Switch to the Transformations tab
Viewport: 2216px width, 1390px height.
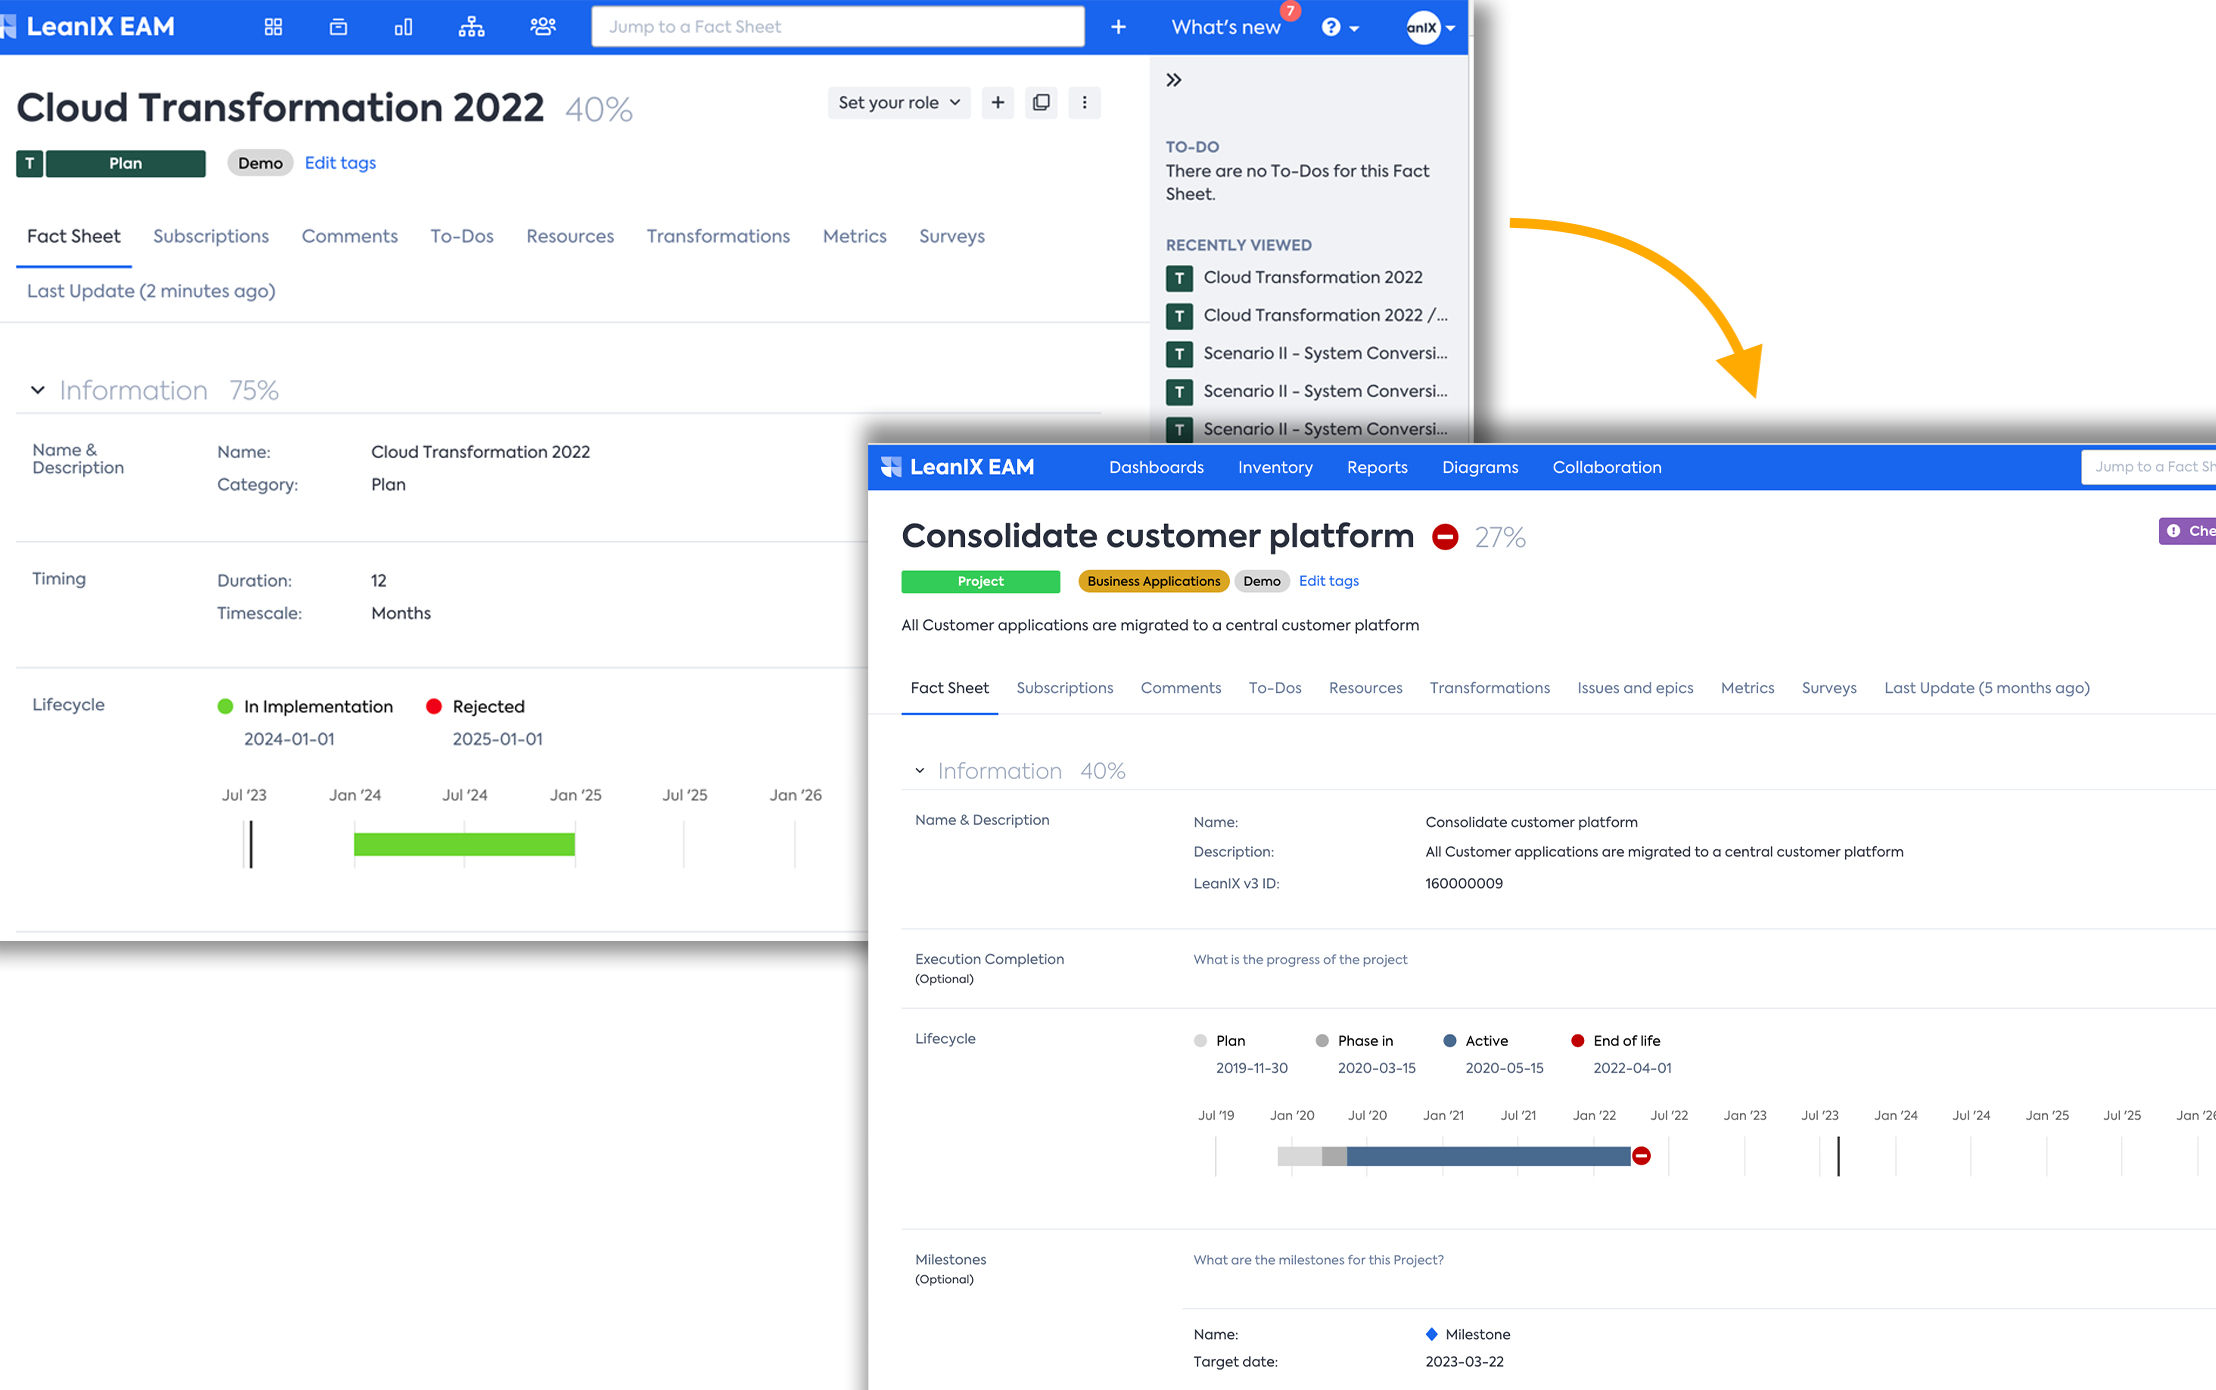(x=717, y=236)
